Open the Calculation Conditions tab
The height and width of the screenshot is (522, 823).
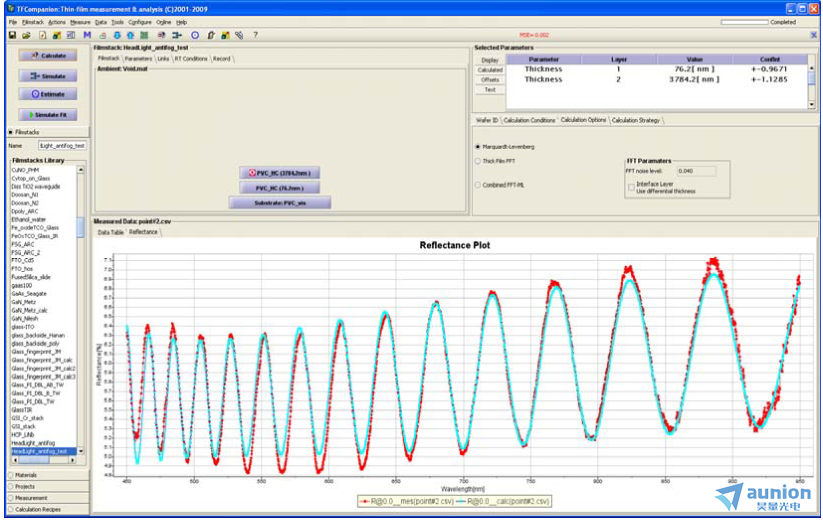coord(529,120)
